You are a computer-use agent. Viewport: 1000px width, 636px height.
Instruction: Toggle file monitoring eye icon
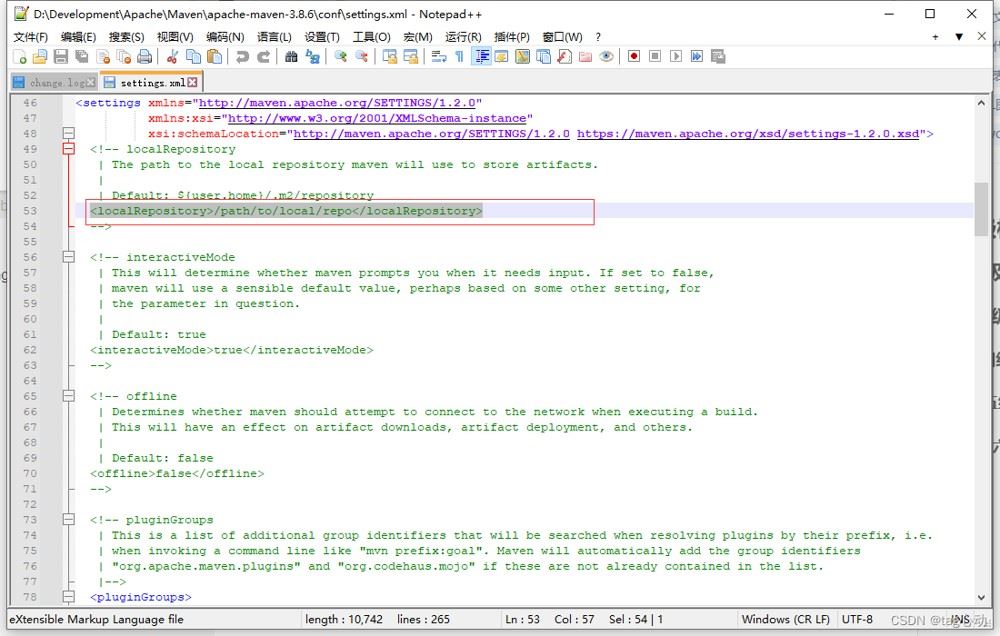point(607,57)
